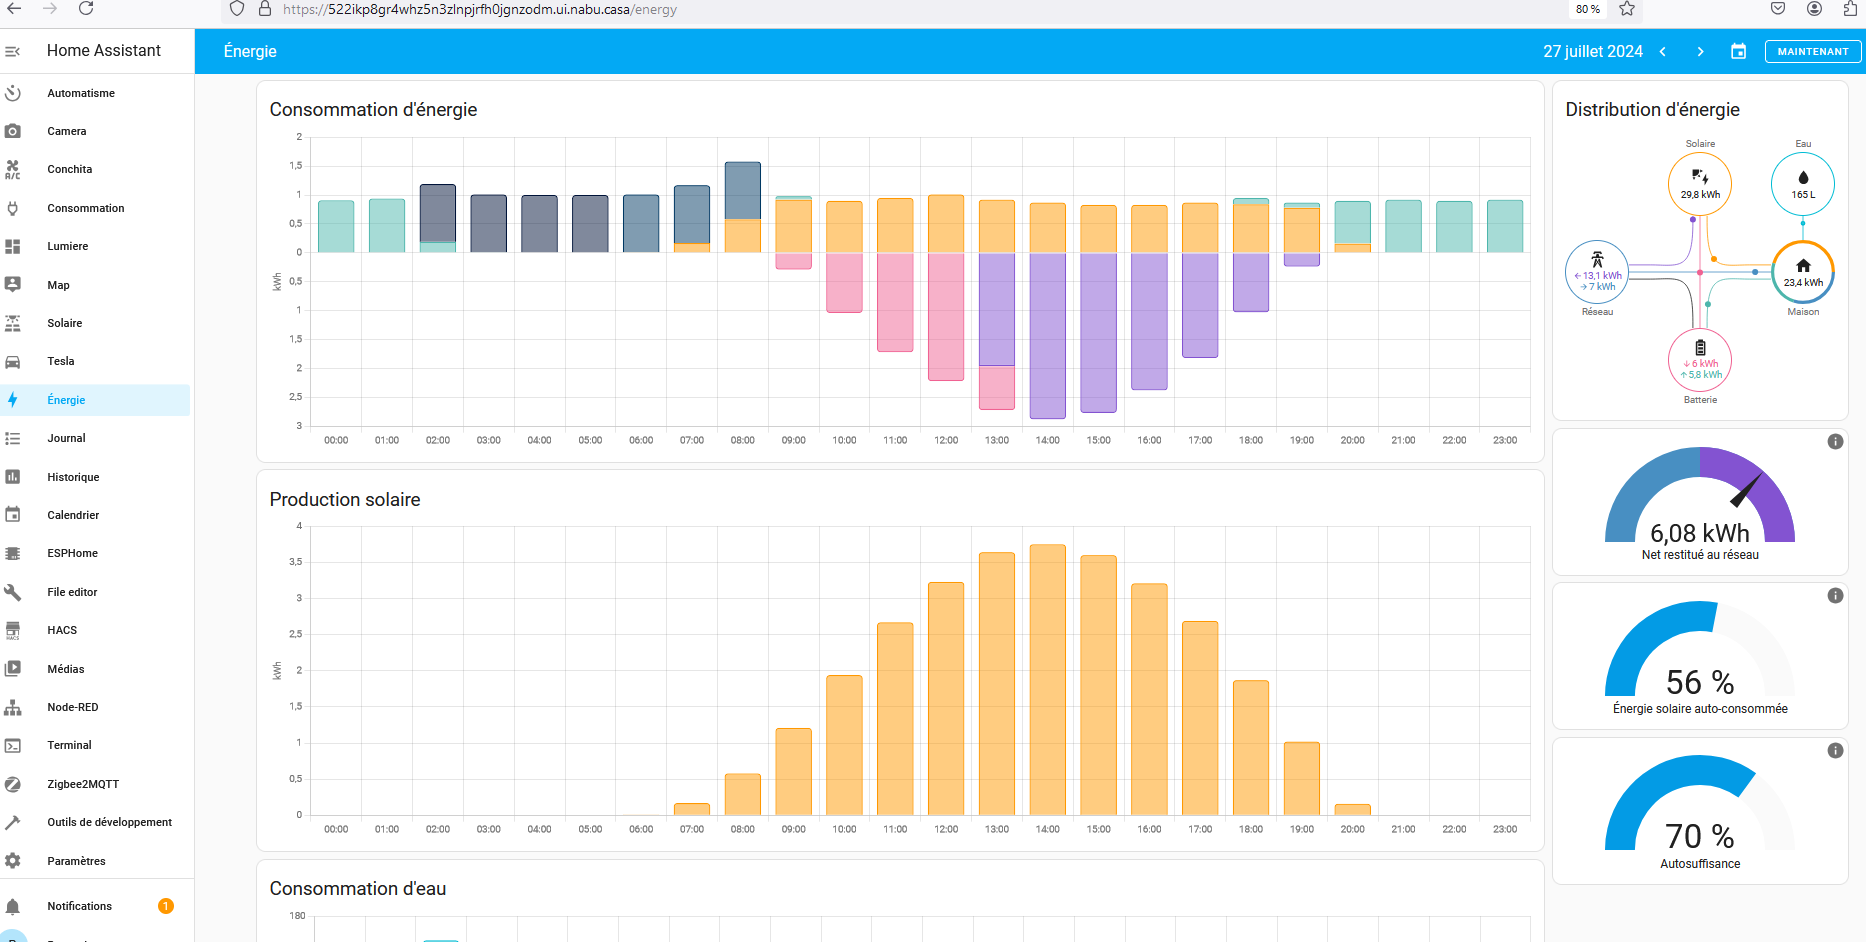Bookmark page with the star icon
The image size is (1866, 942).
point(1627,10)
